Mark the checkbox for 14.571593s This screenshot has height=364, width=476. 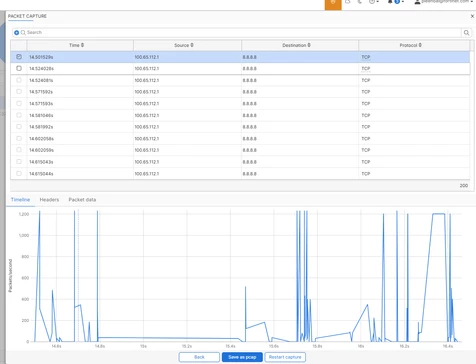click(19, 103)
